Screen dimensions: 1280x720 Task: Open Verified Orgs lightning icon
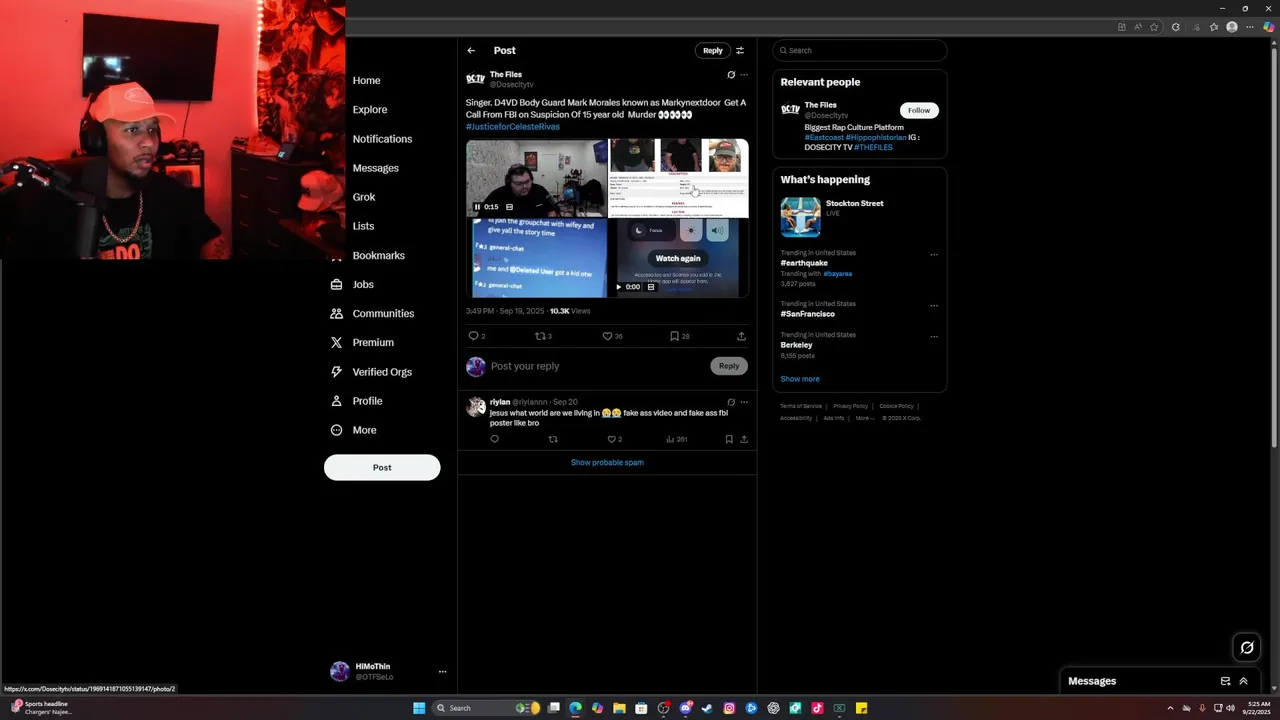pos(336,371)
